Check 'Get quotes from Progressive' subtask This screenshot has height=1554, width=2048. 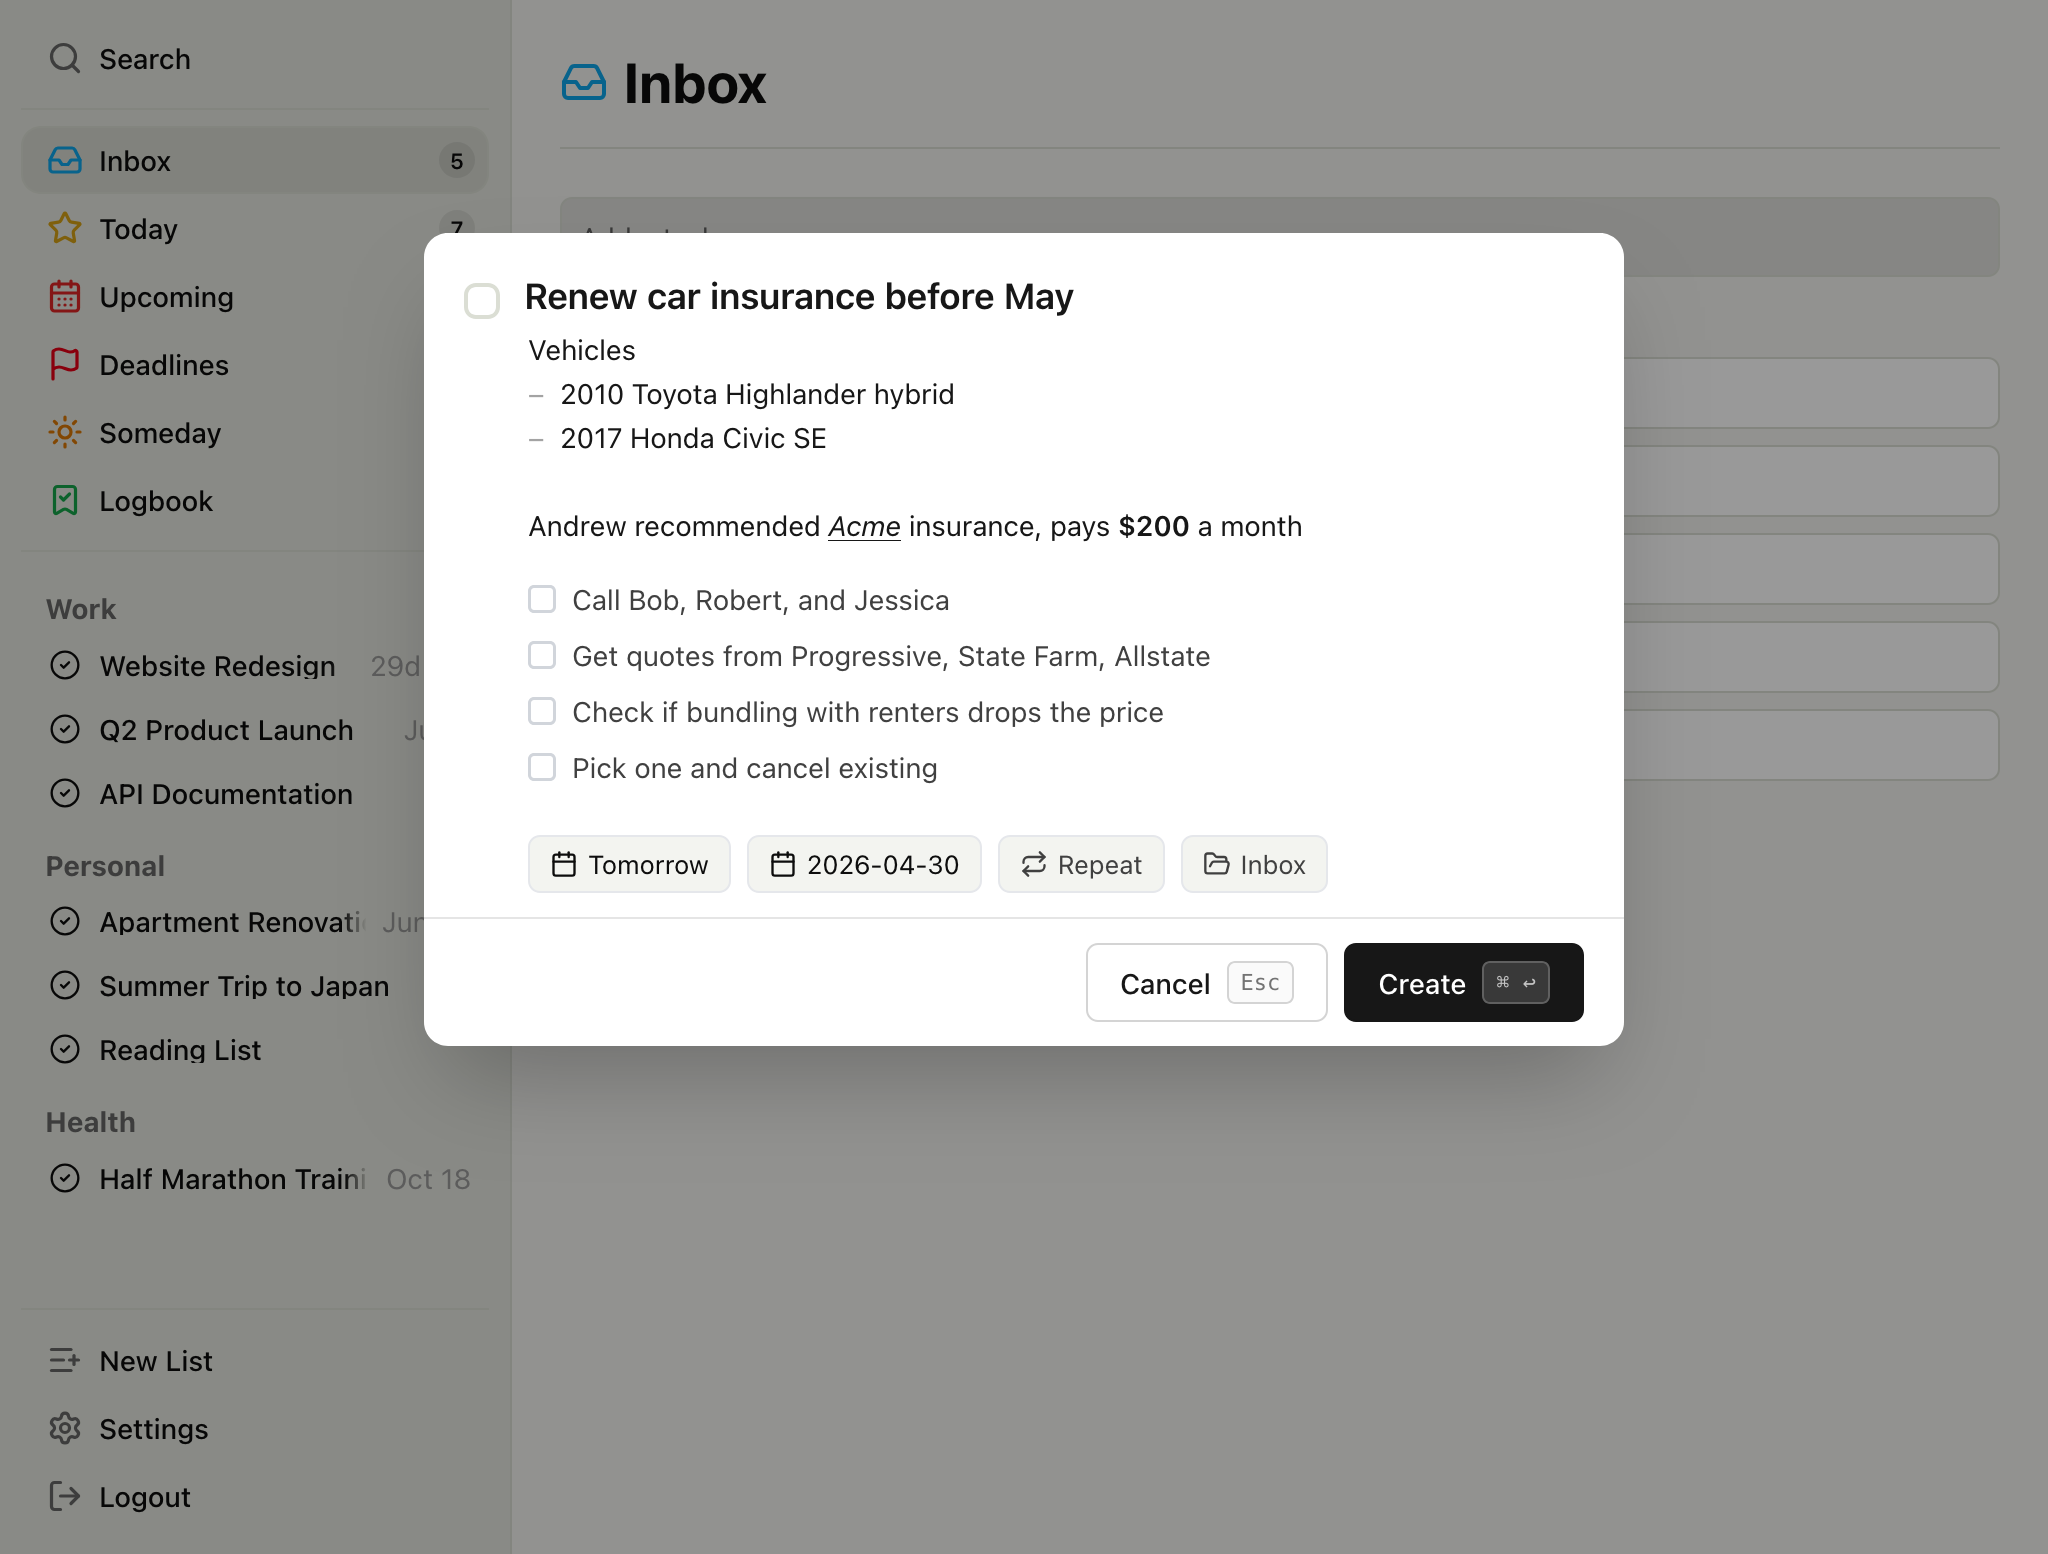point(542,656)
